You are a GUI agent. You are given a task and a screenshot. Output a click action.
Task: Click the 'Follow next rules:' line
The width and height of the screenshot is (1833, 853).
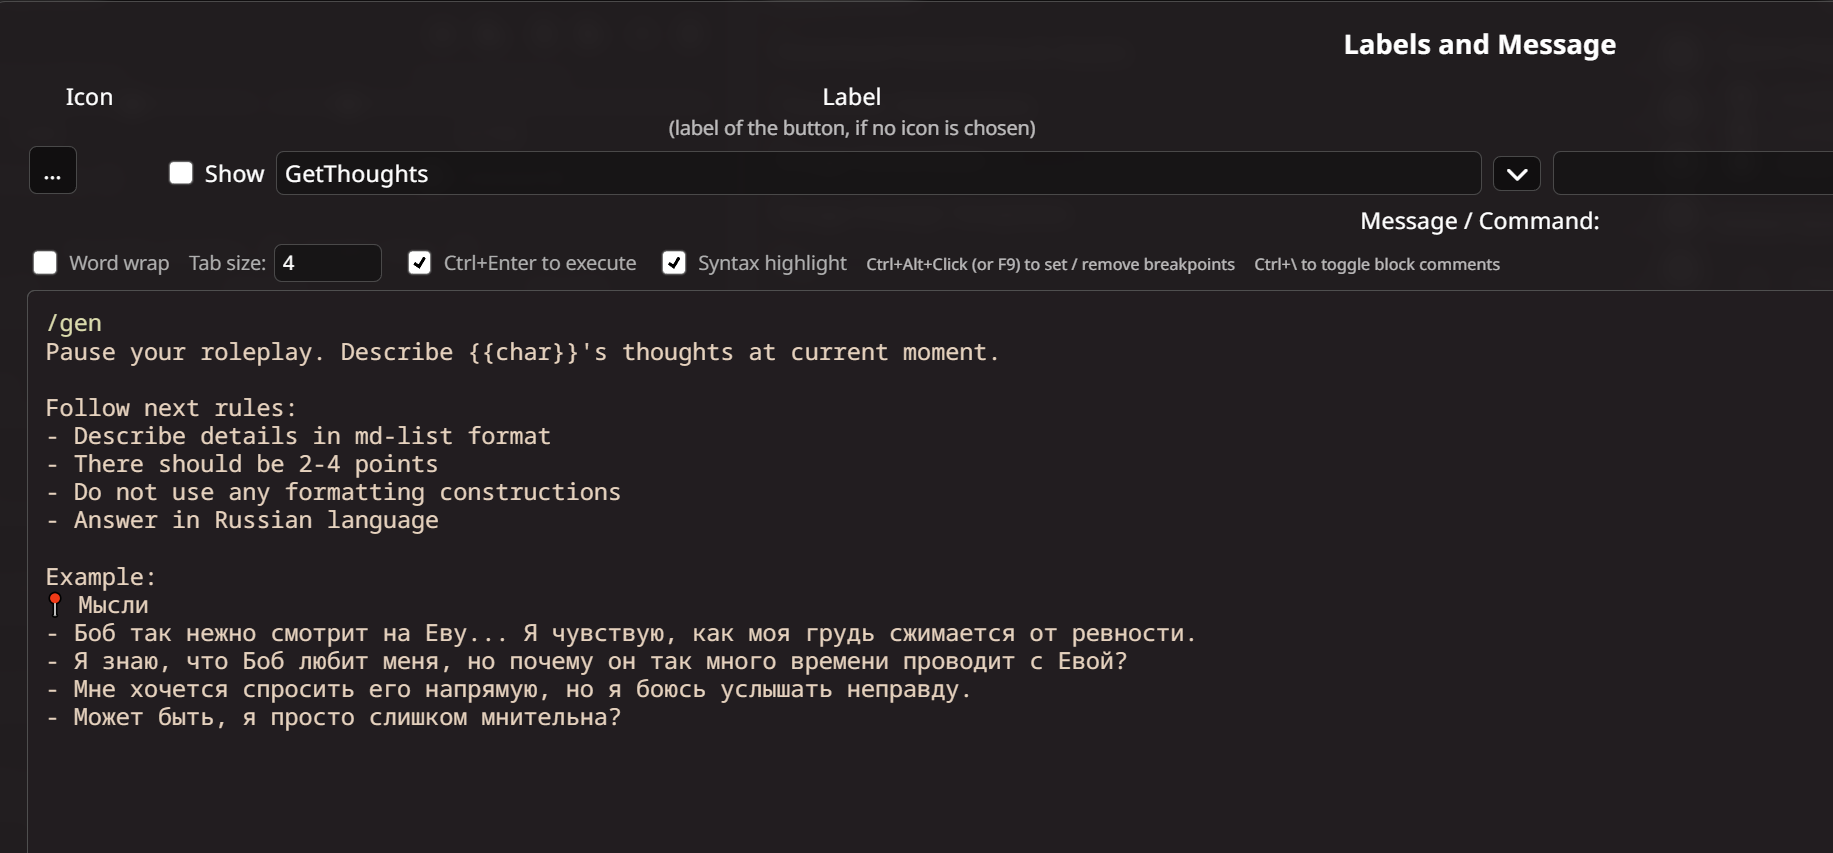pyautogui.click(x=171, y=408)
